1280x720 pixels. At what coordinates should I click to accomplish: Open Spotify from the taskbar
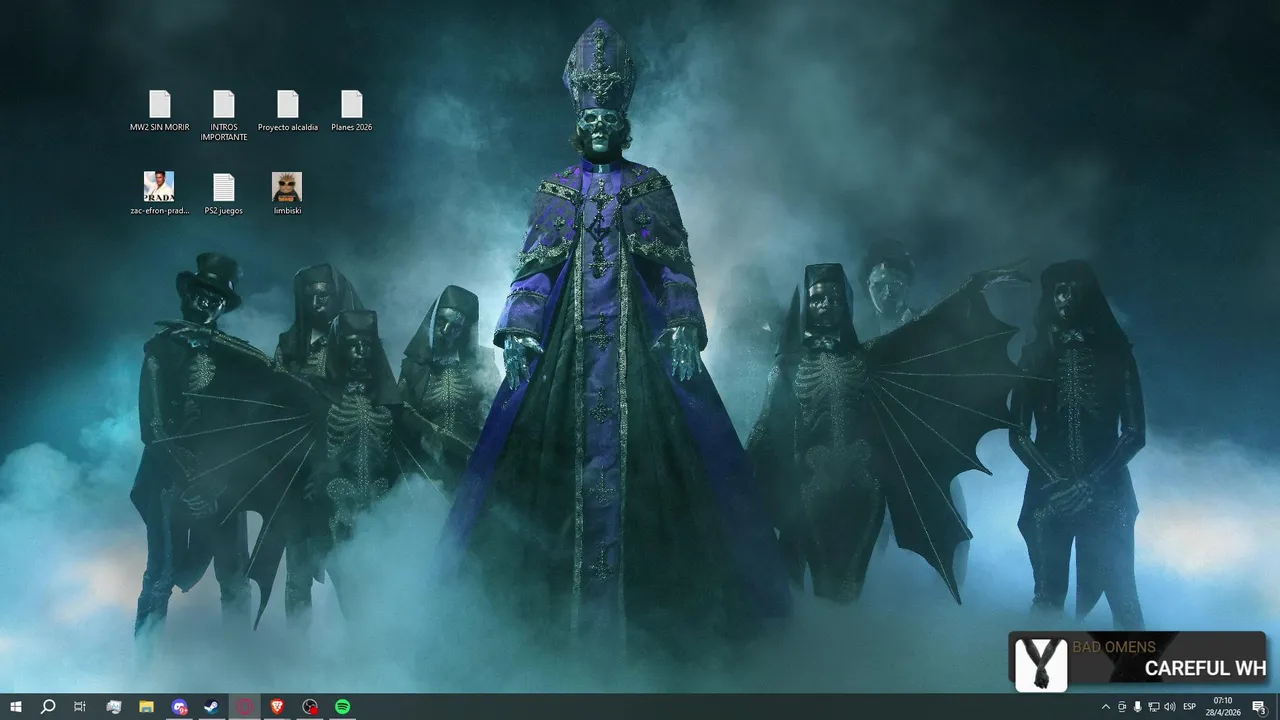(343, 706)
